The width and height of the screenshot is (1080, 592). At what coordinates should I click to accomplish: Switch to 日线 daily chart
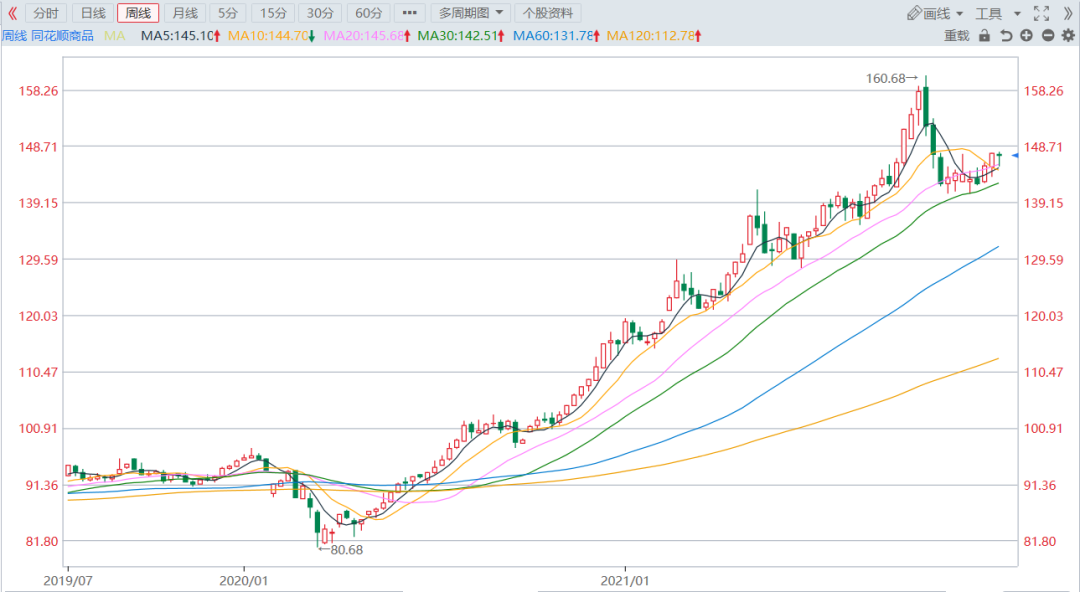[92, 13]
